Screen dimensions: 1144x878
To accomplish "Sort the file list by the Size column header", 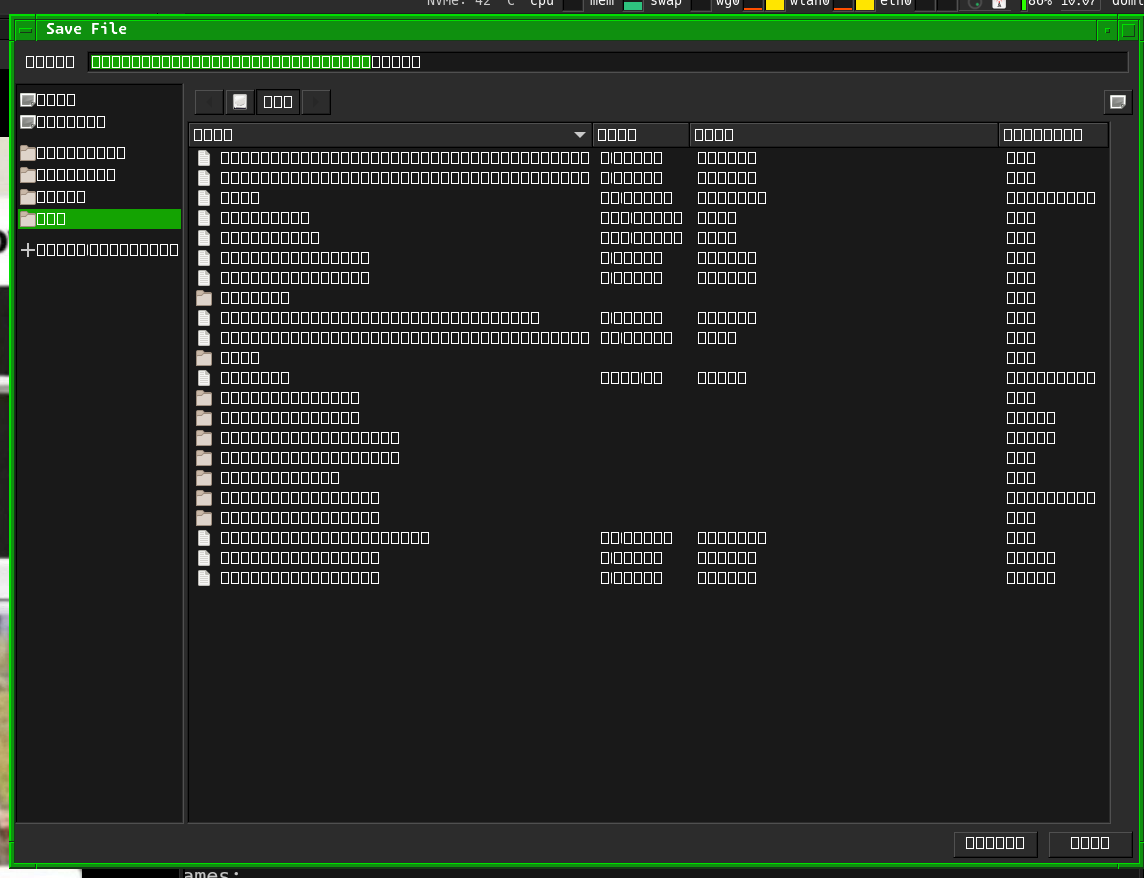I will [641, 135].
